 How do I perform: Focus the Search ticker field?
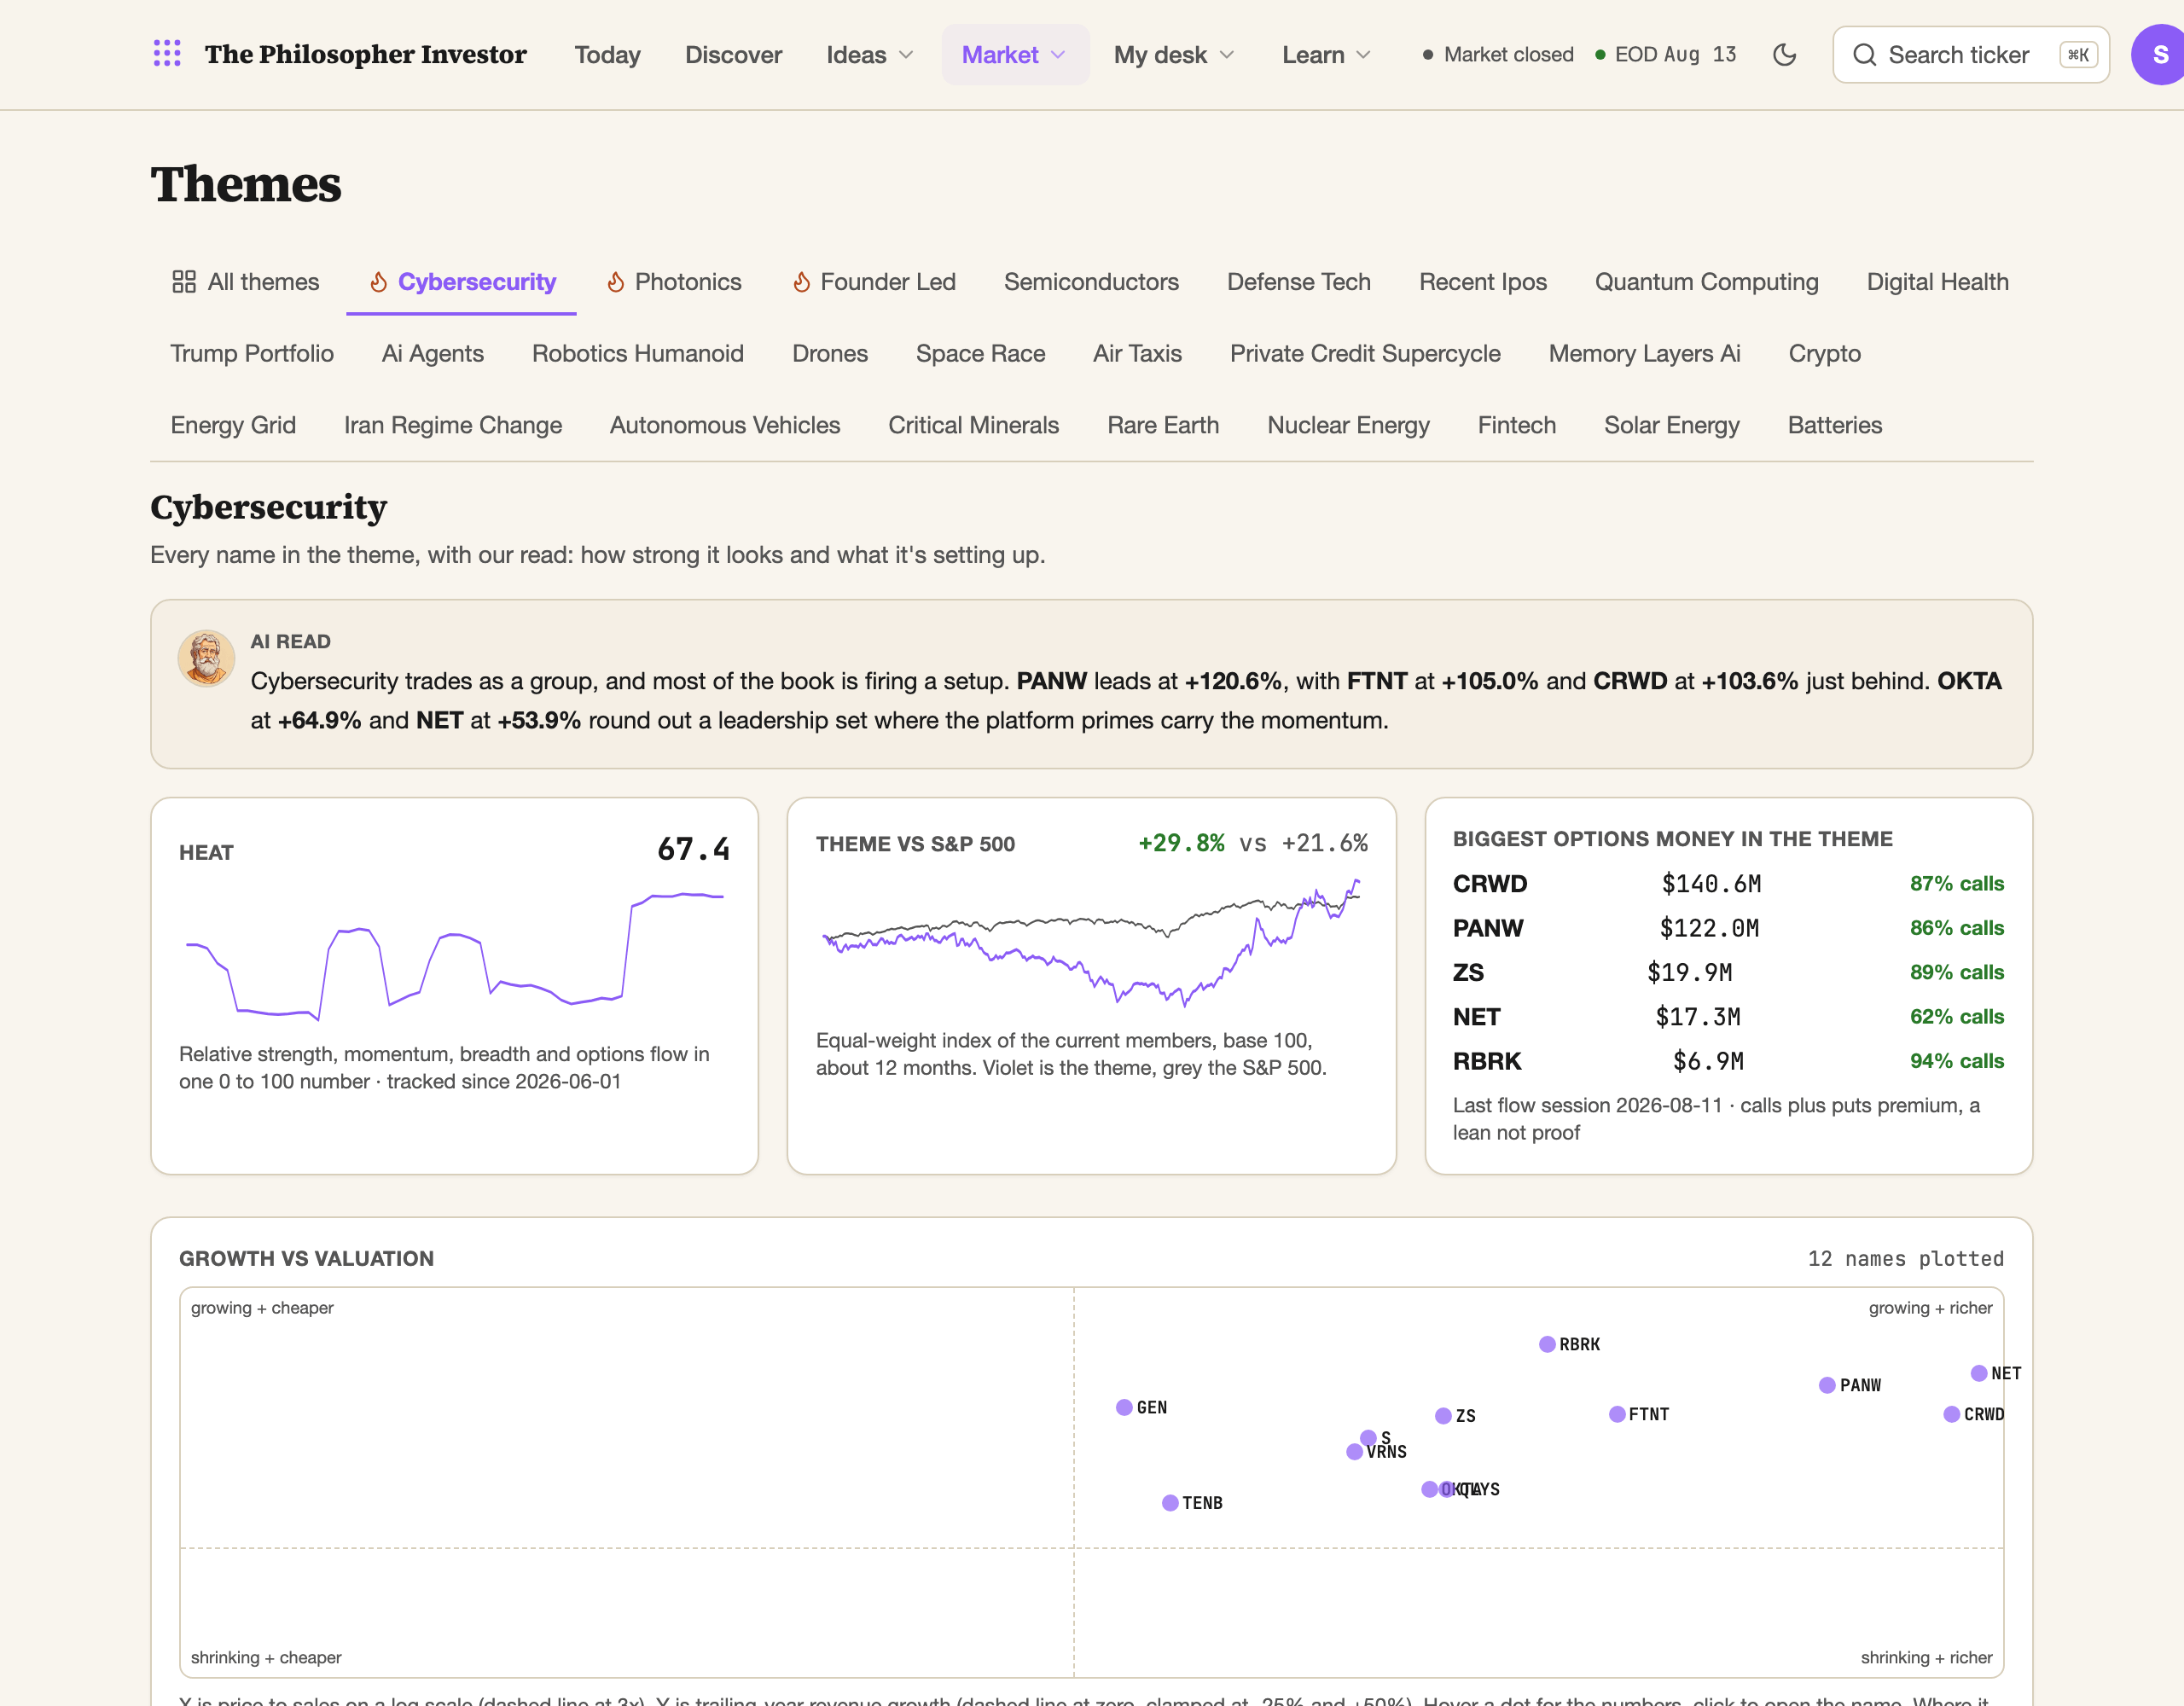pyautogui.click(x=1970, y=54)
